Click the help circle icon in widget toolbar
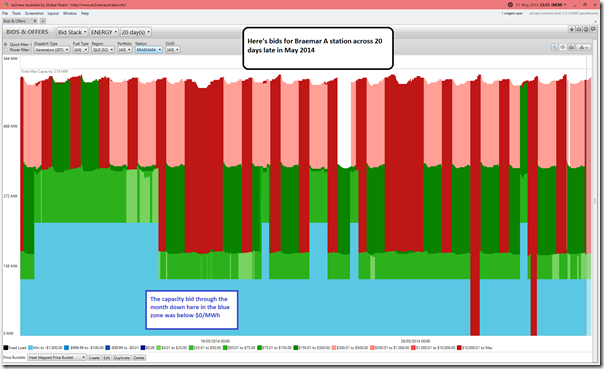The height and width of the screenshot is (369, 604). (586, 29)
